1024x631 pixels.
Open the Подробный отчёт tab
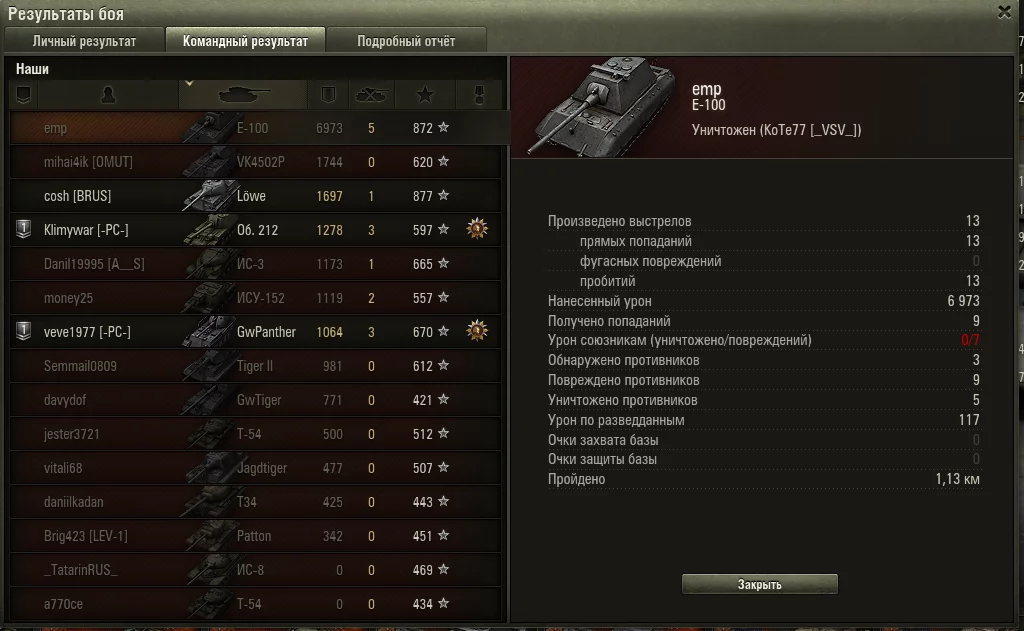pos(406,40)
